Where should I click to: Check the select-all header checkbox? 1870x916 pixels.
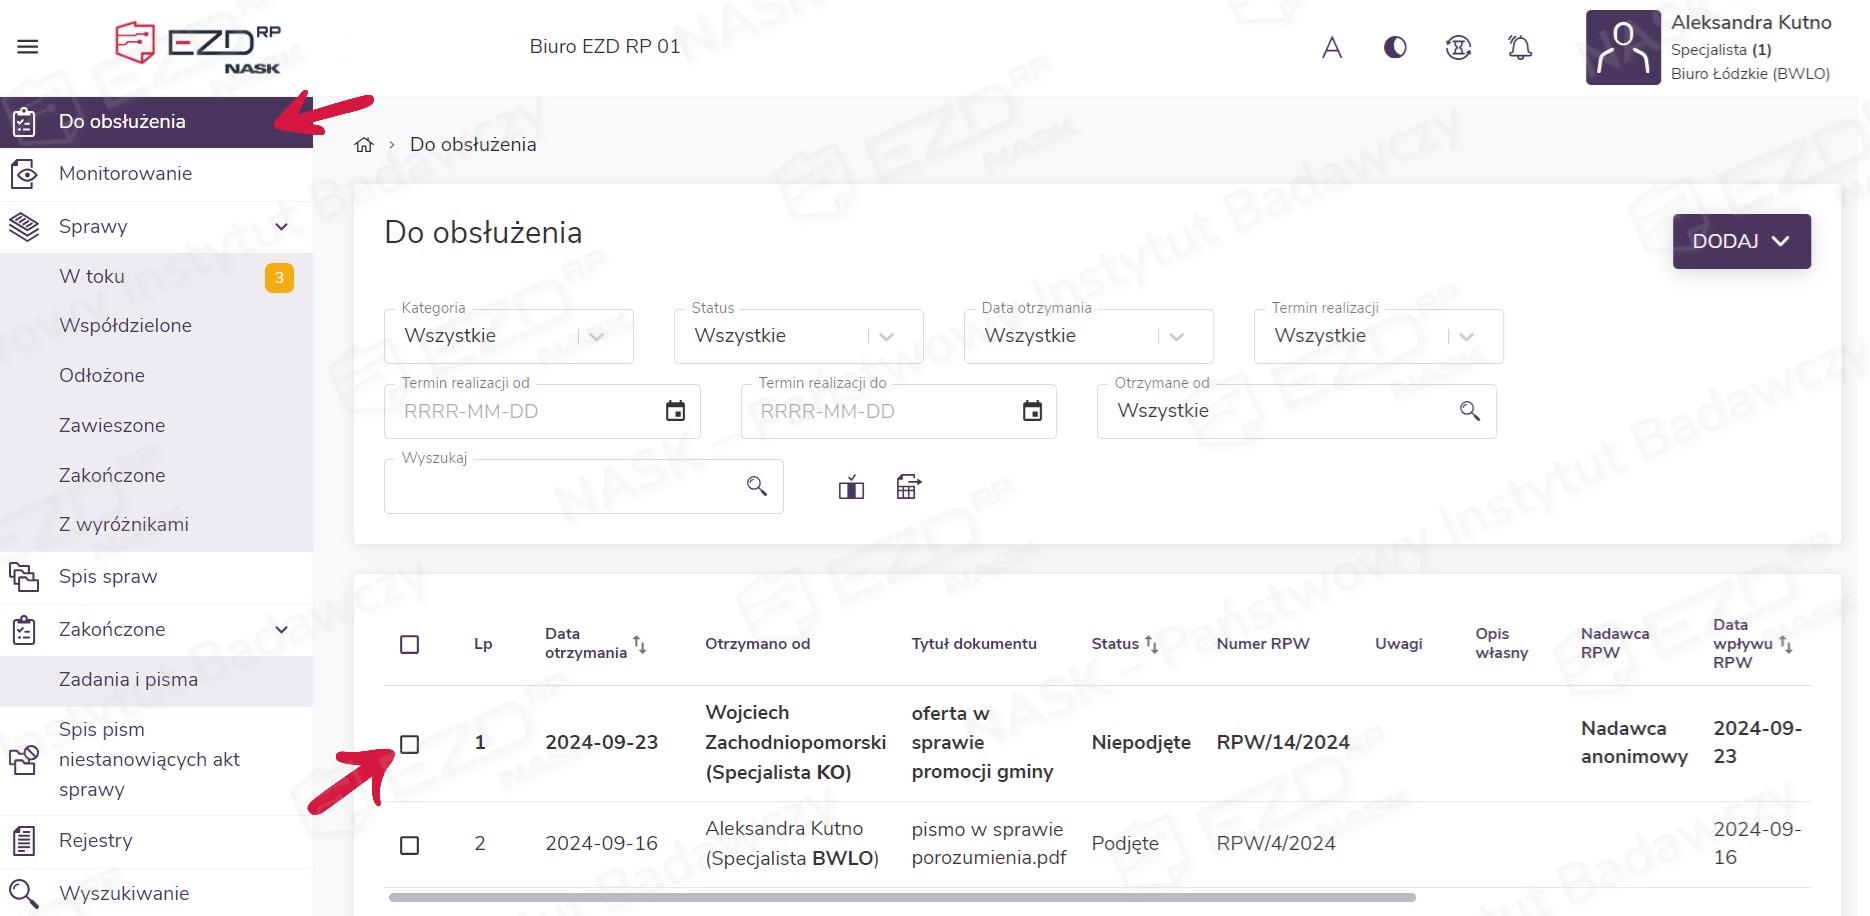pos(409,645)
